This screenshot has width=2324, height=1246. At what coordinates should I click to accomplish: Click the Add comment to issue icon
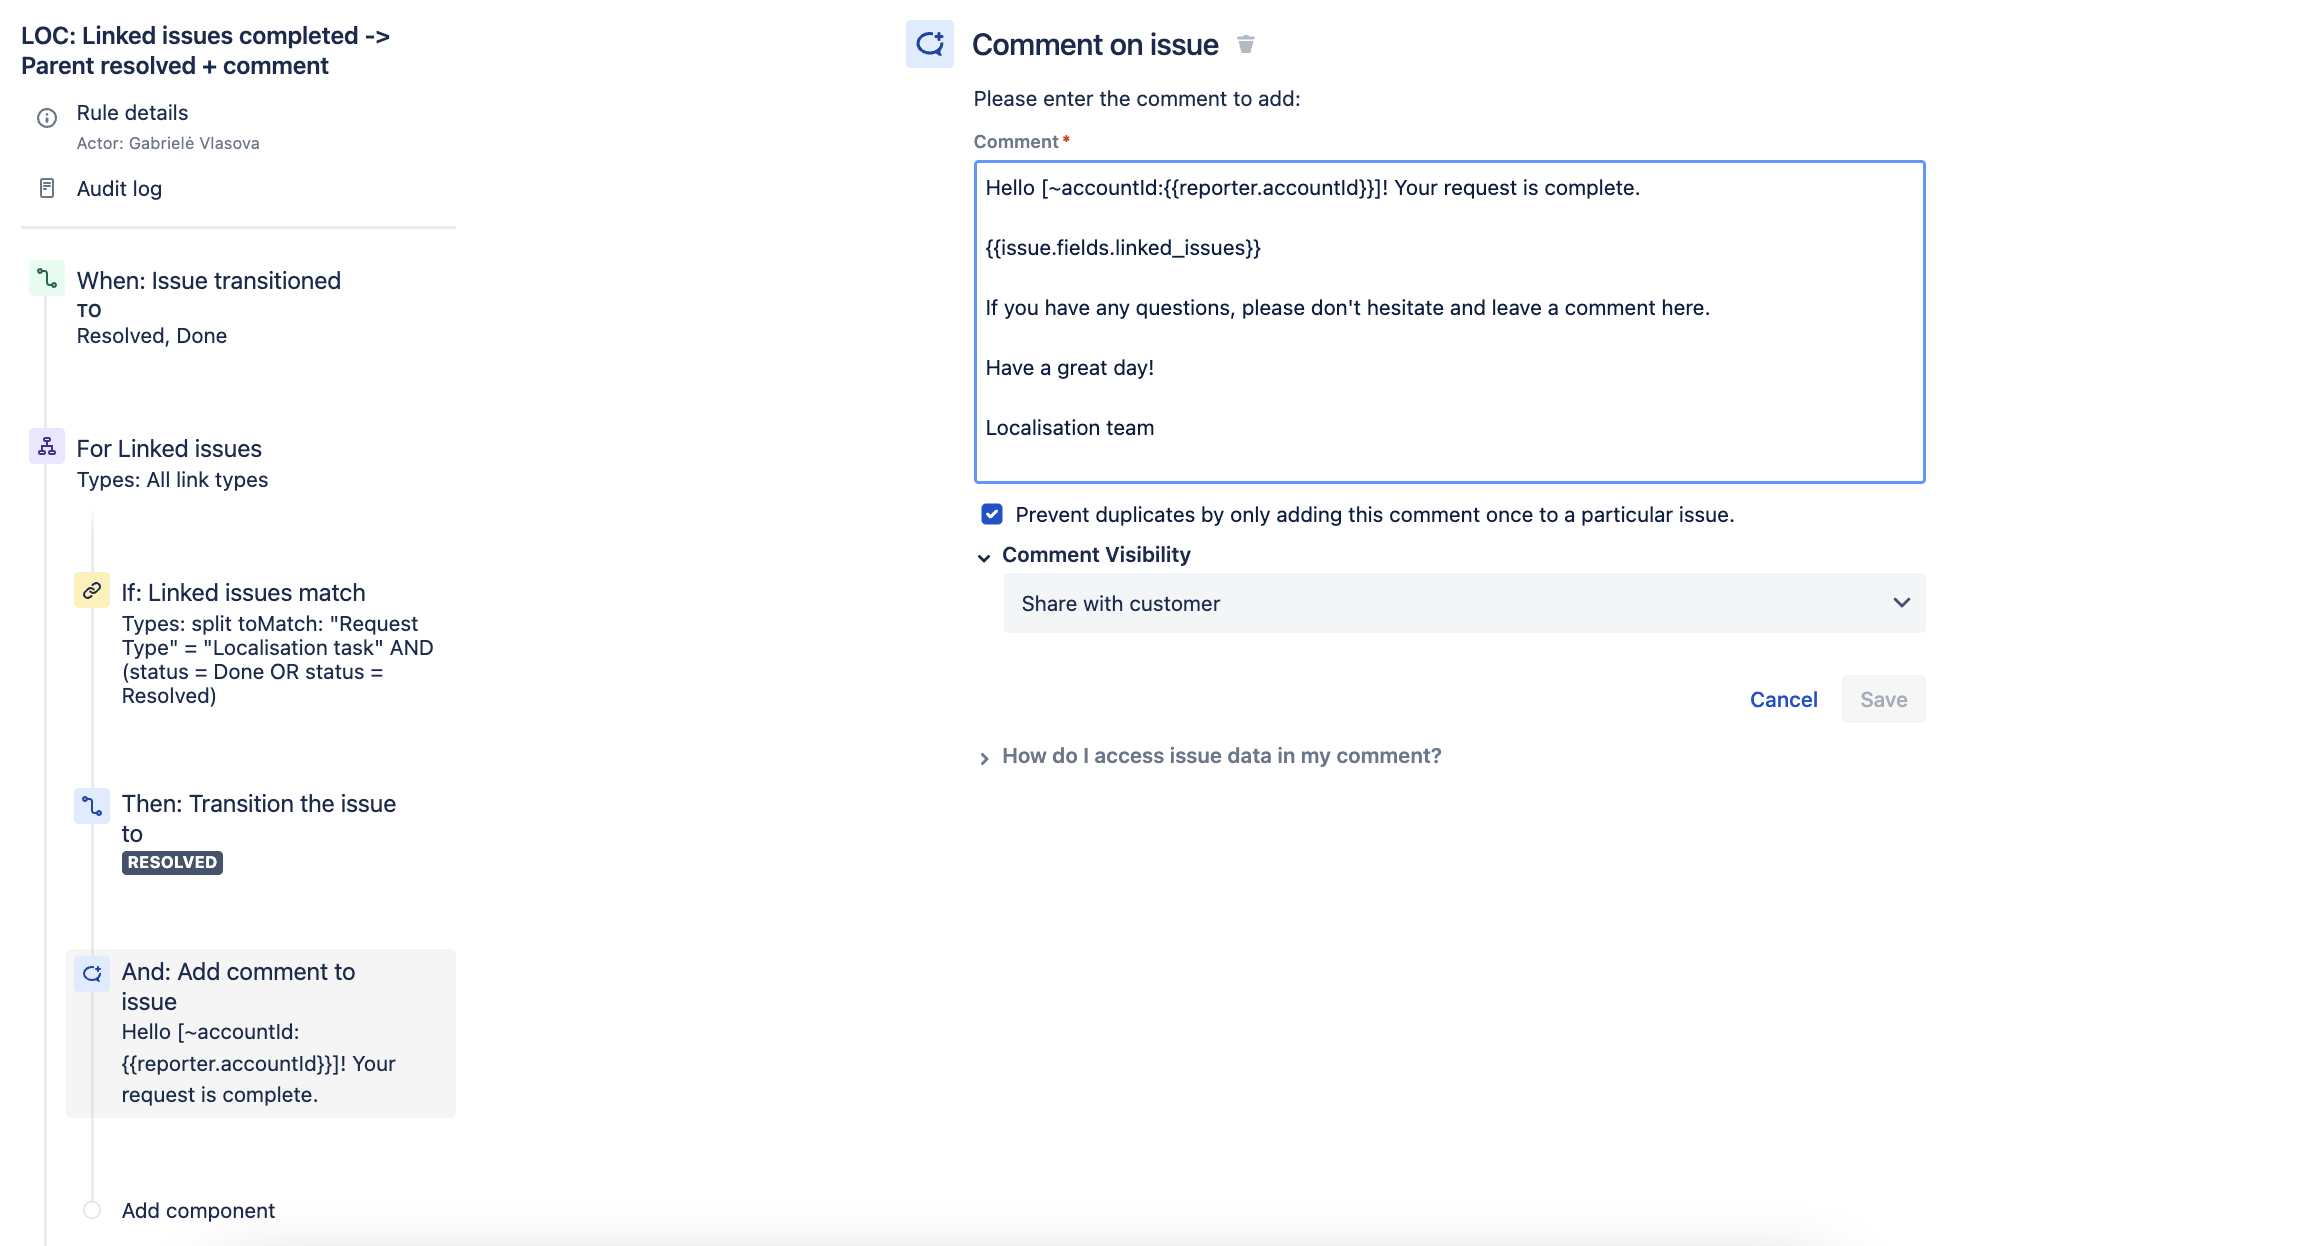click(92, 973)
